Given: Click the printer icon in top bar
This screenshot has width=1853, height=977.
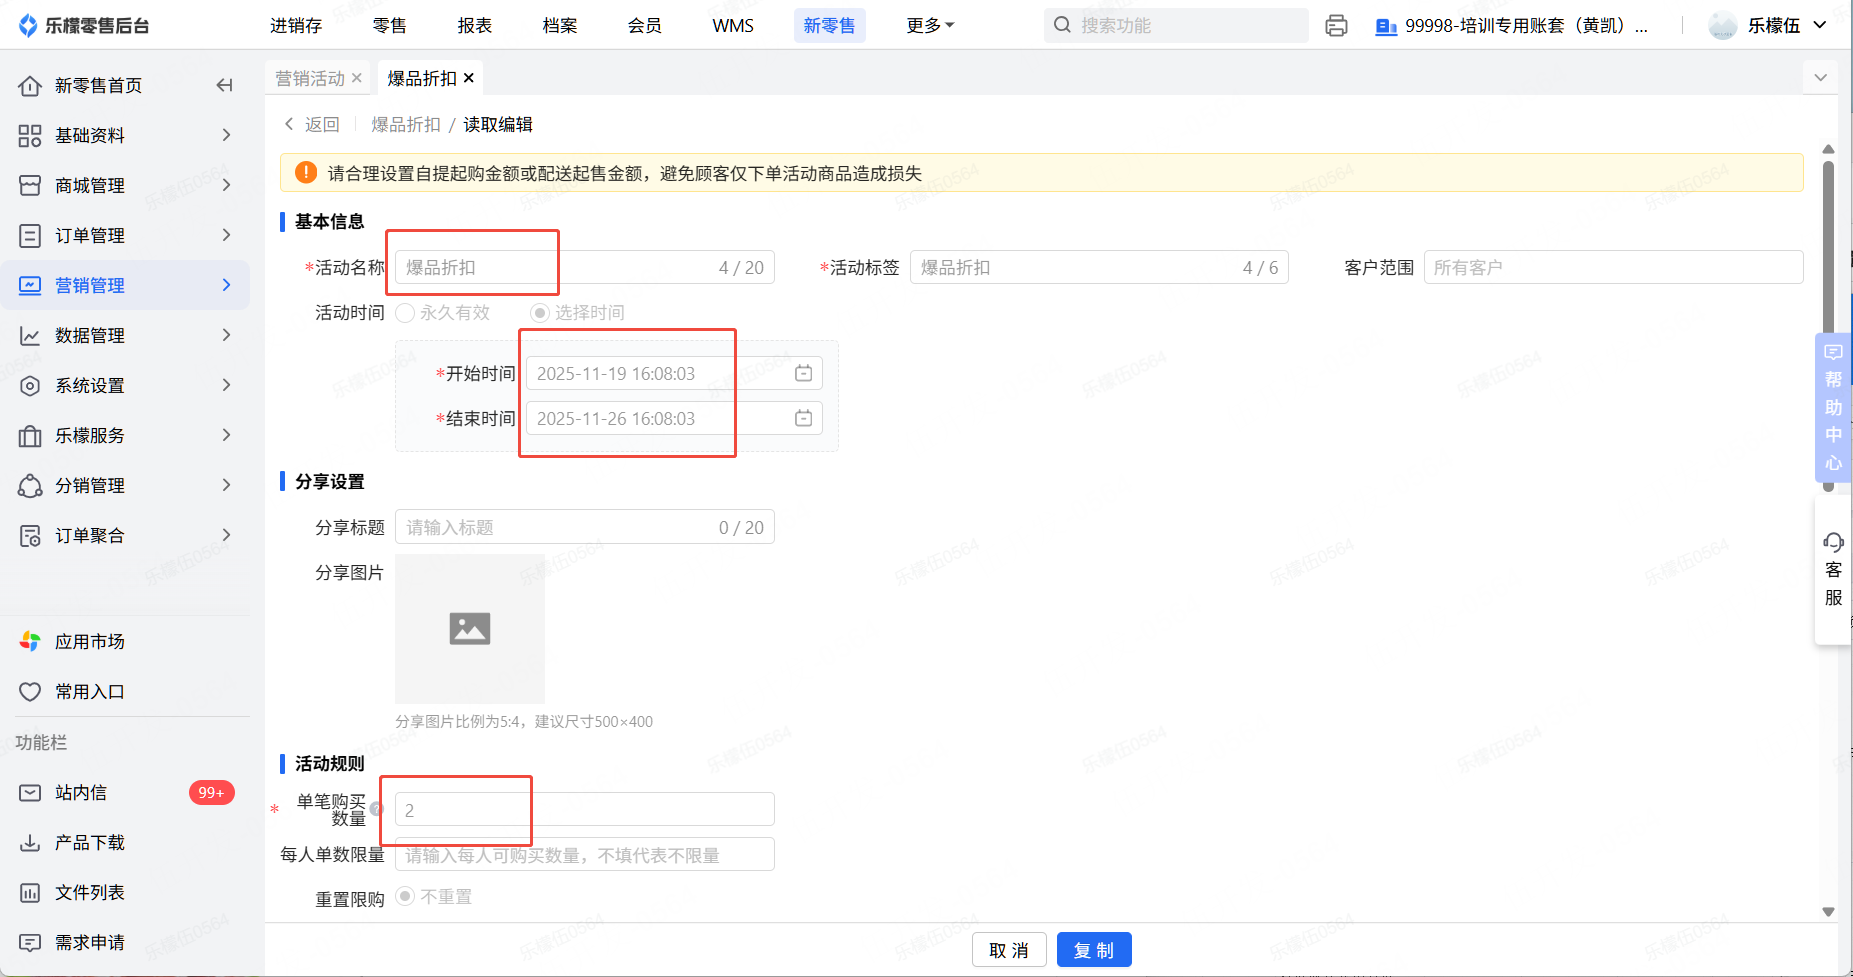Looking at the screenshot, I should [1336, 26].
